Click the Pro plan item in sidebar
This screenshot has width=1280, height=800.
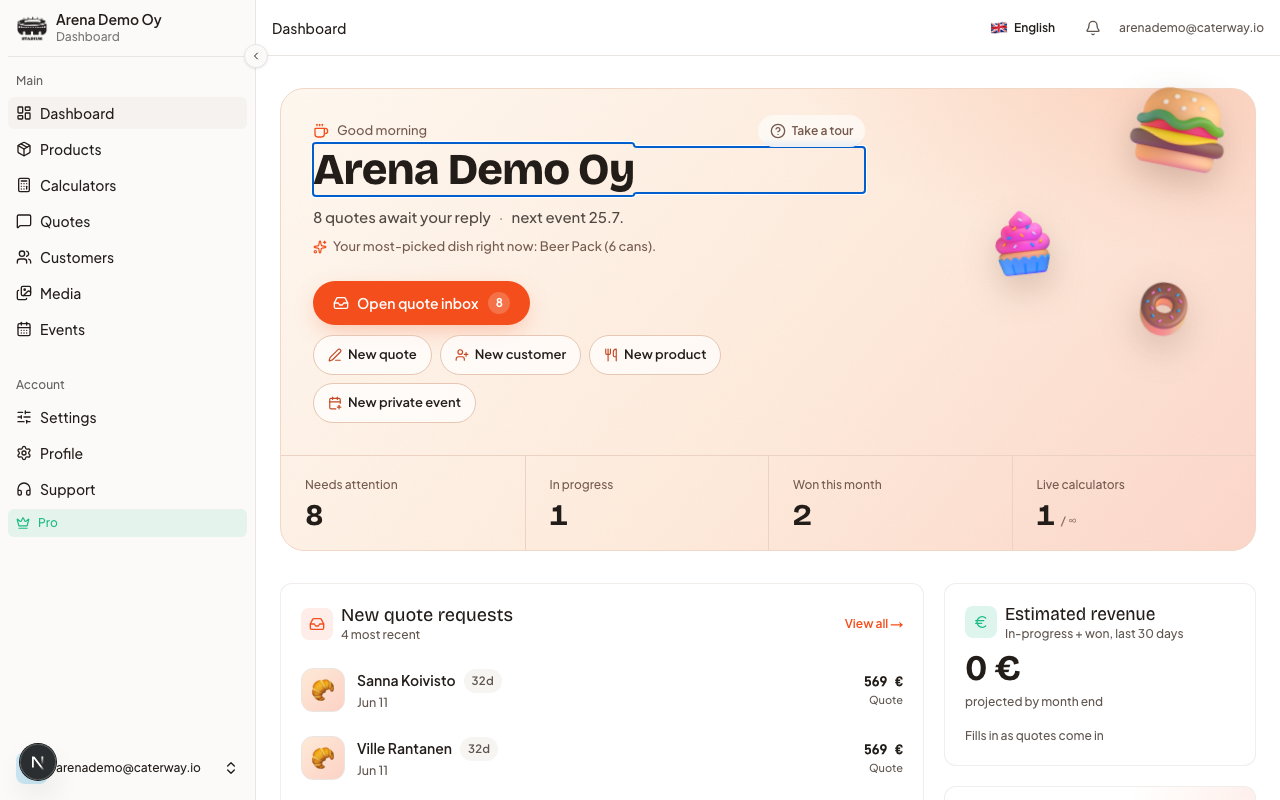127,523
